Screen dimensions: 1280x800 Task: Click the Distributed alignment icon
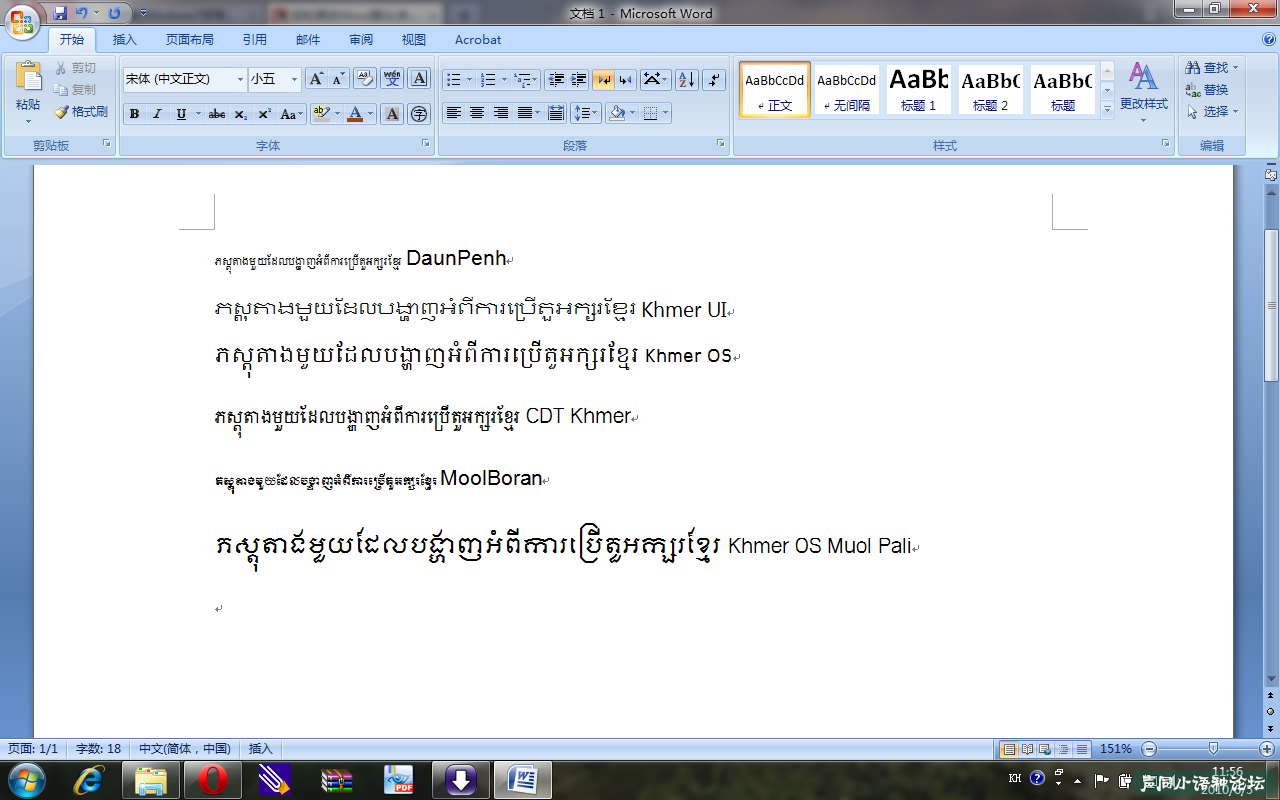[x=556, y=113]
